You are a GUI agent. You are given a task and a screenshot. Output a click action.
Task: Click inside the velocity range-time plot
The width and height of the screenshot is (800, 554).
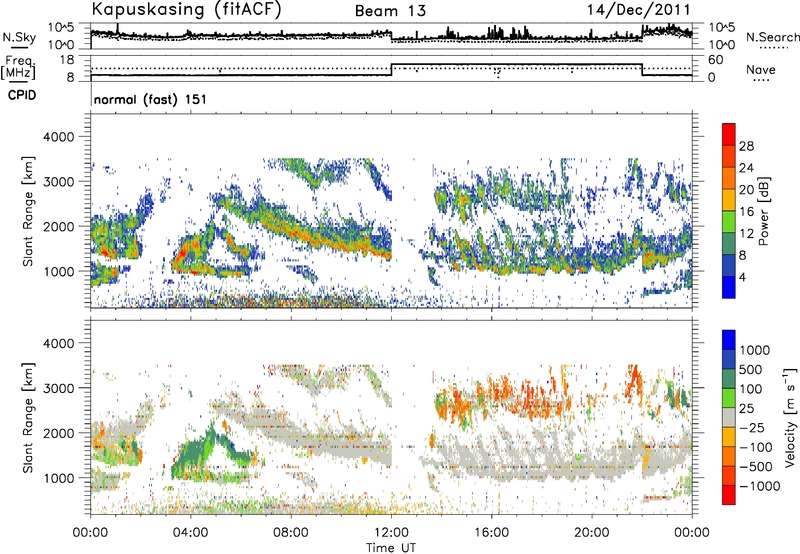pyautogui.click(x=391, y=416)
